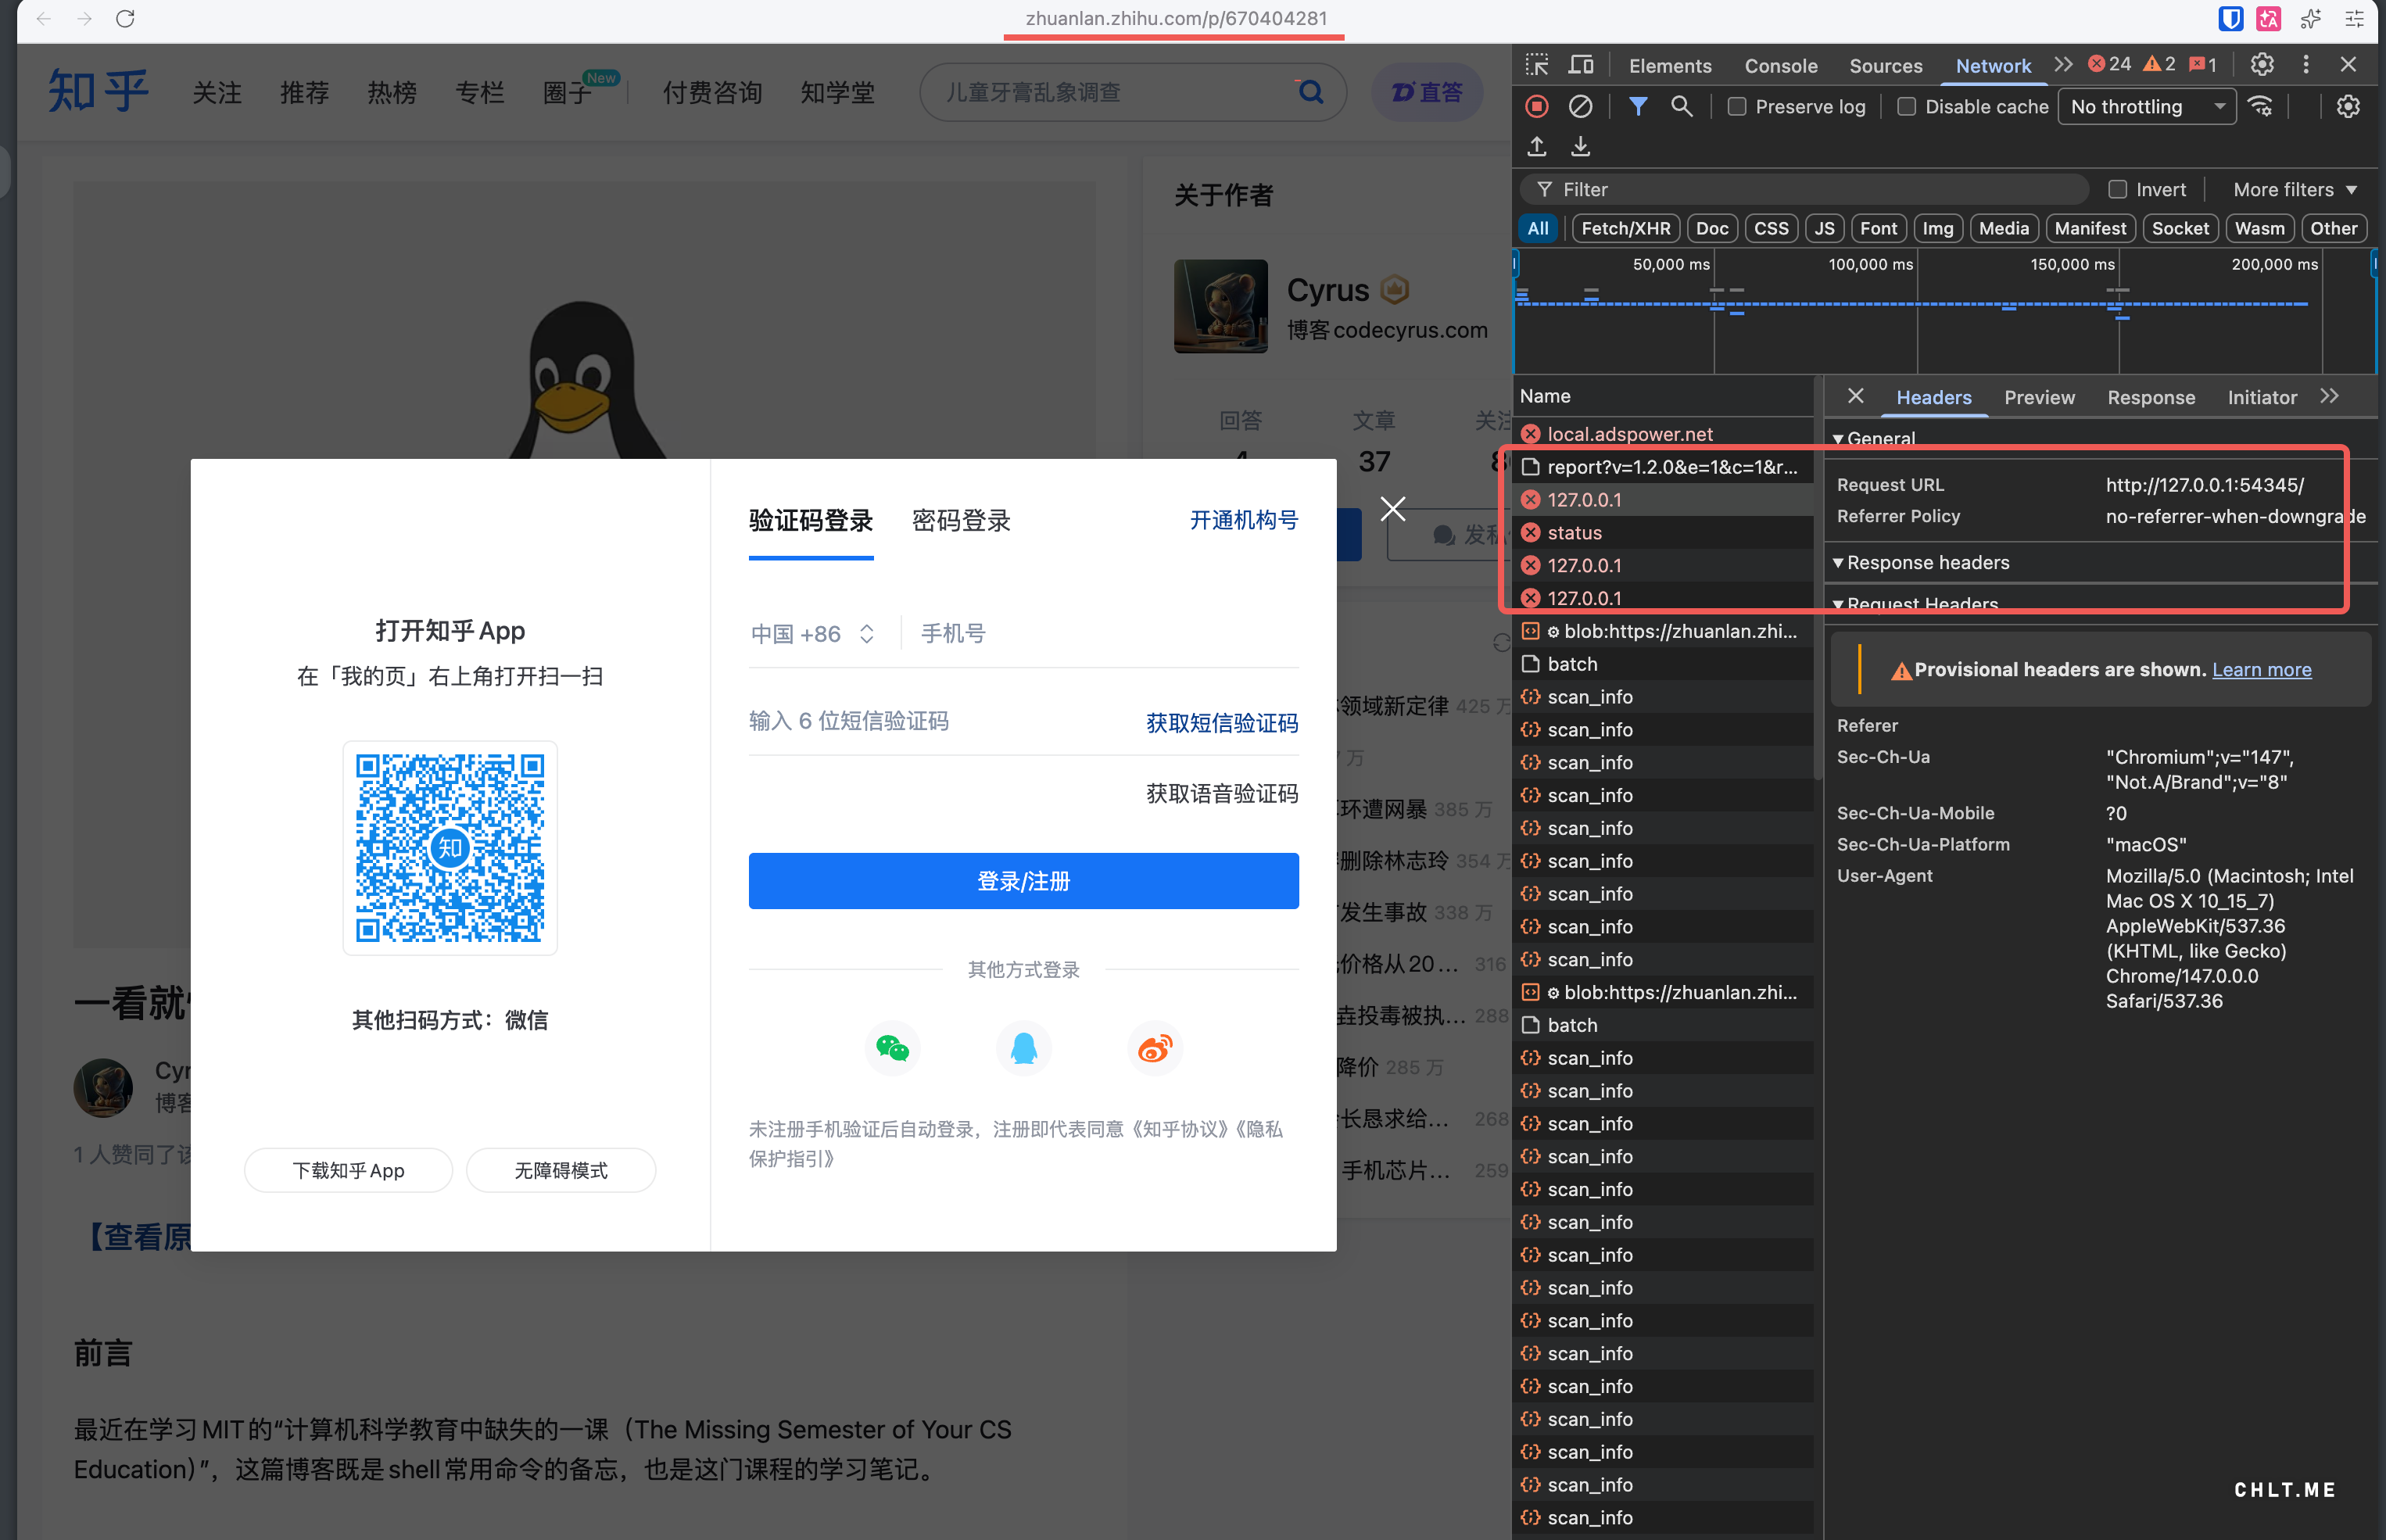Open network conditions wifi icon
The height and width of the screenshot is (1540, 2386).
pos(2261,106)
